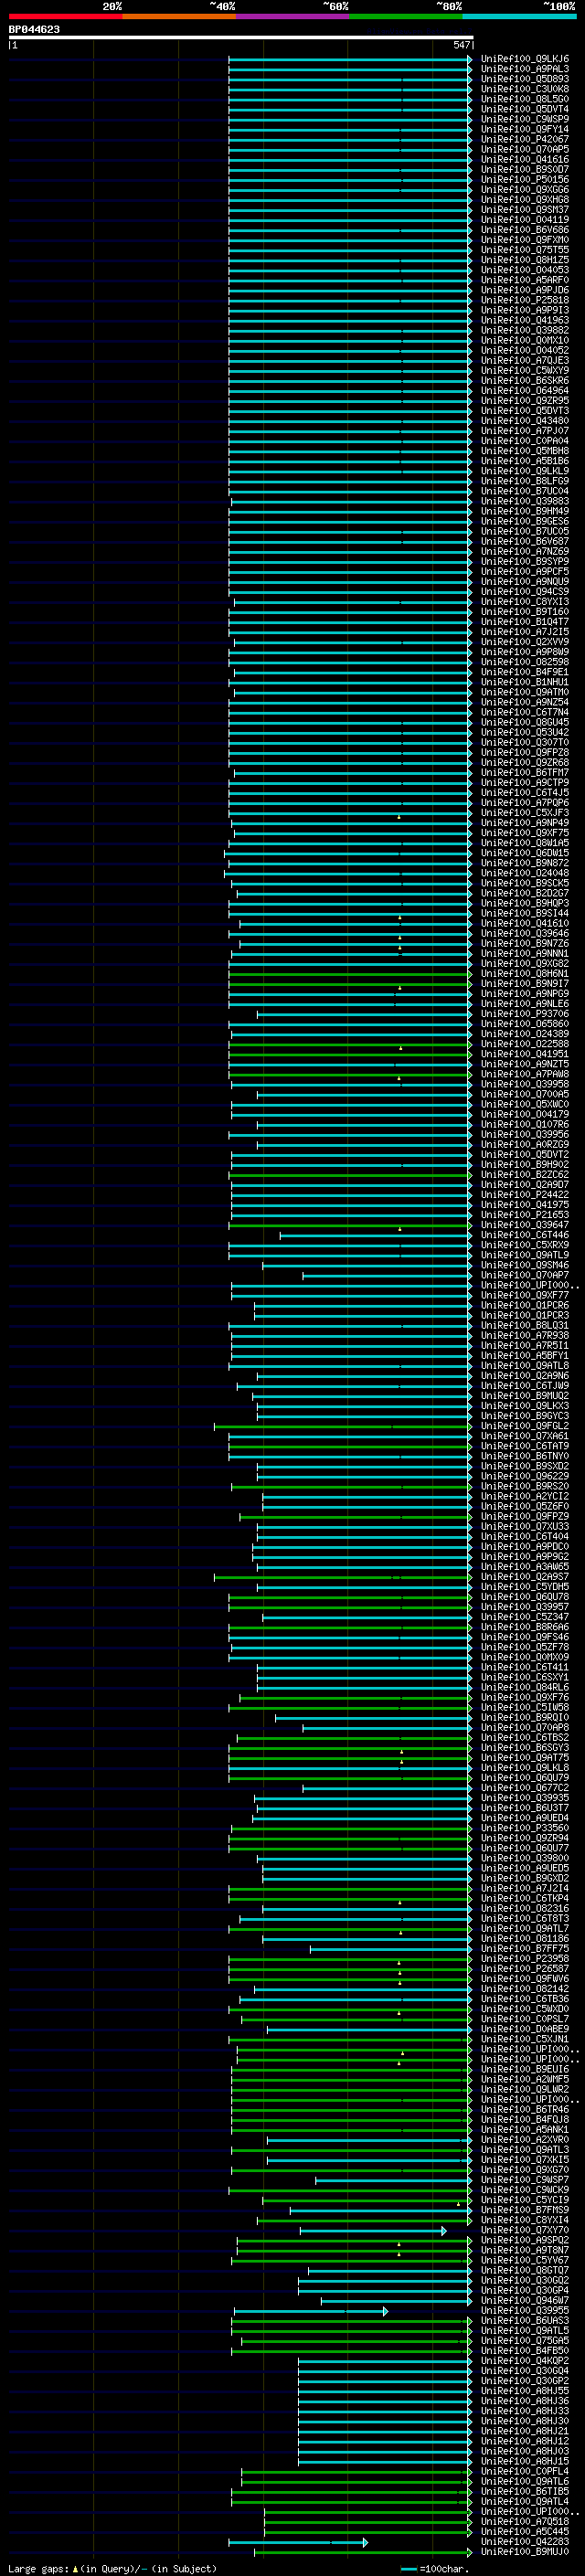Select label UniRef100_A7QJE3
Image resolution: width=585 pixels, height=2576 pixels.
point(524,360)
